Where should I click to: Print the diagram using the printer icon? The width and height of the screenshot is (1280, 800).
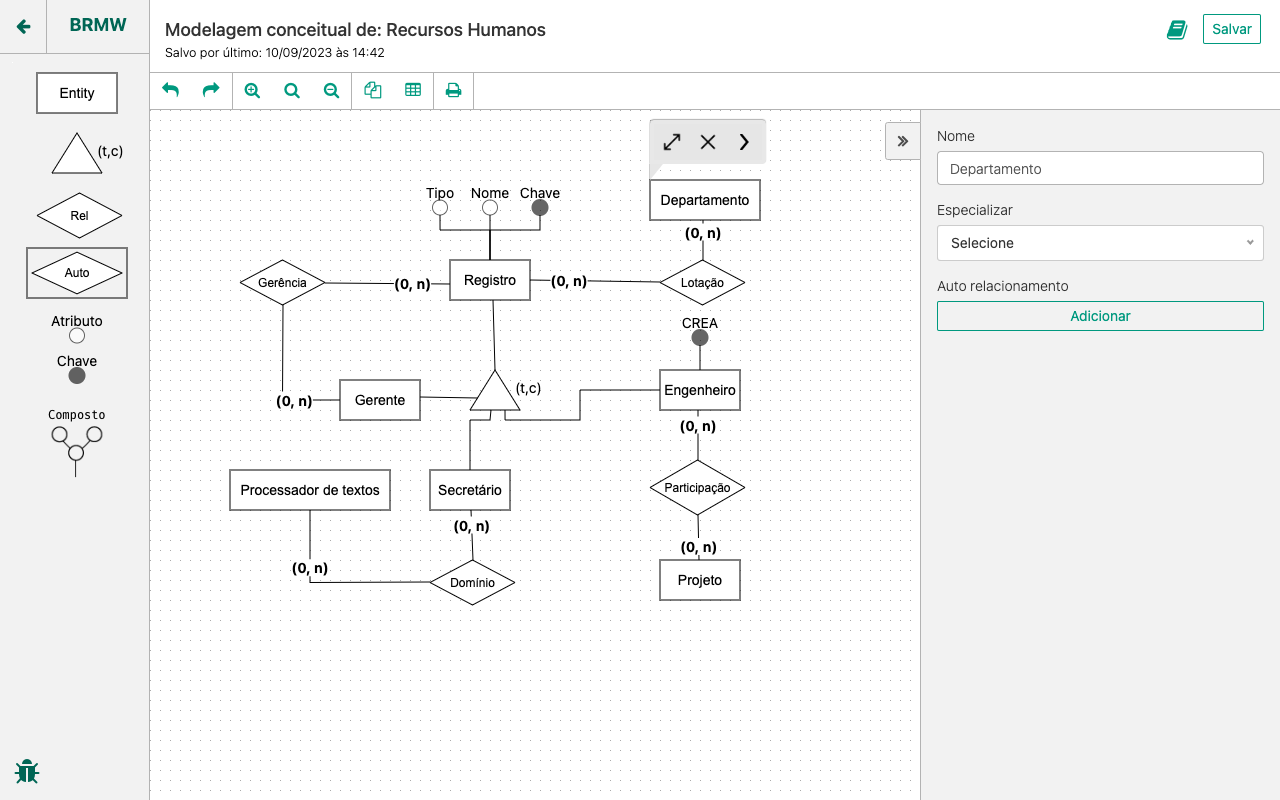click(x=453, y=90)
